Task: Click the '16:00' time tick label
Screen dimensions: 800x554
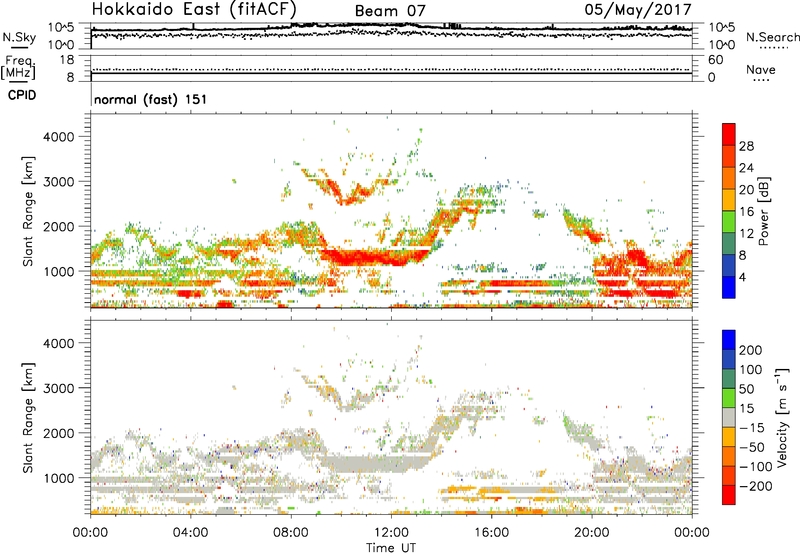Action: point(492,533)
